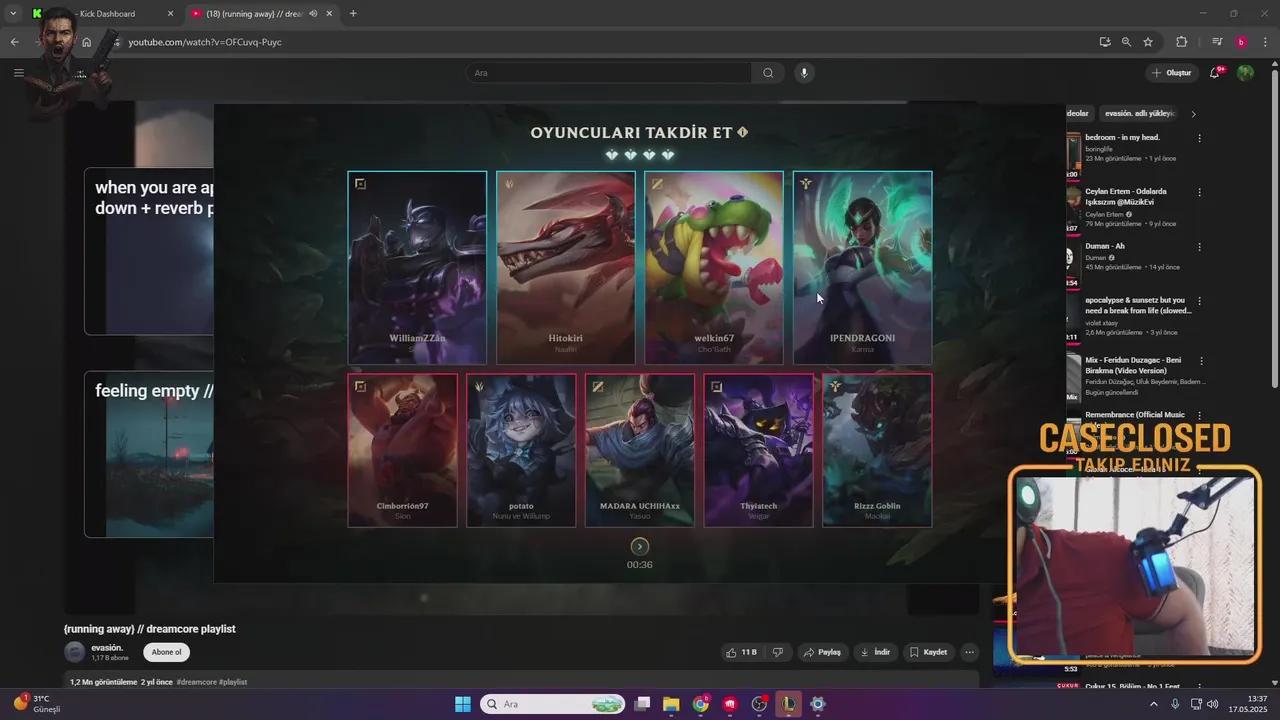1280x720 pixels.
Task: Select the 'evasión. adlı yükleyici' filter chip
Action: tap(1139, 114)
